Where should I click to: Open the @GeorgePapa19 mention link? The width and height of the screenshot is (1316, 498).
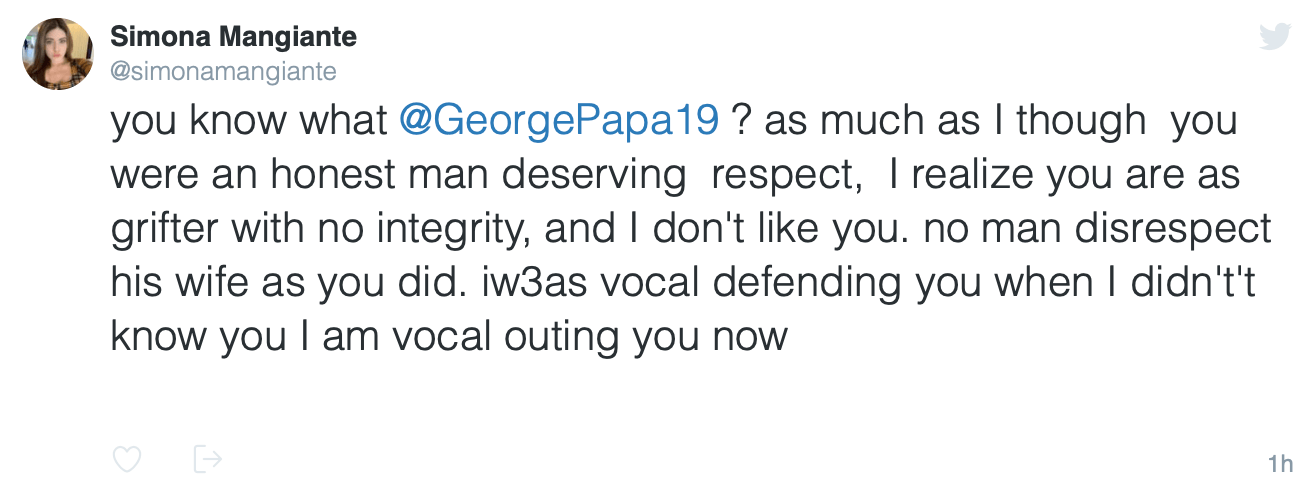[559, 122]
